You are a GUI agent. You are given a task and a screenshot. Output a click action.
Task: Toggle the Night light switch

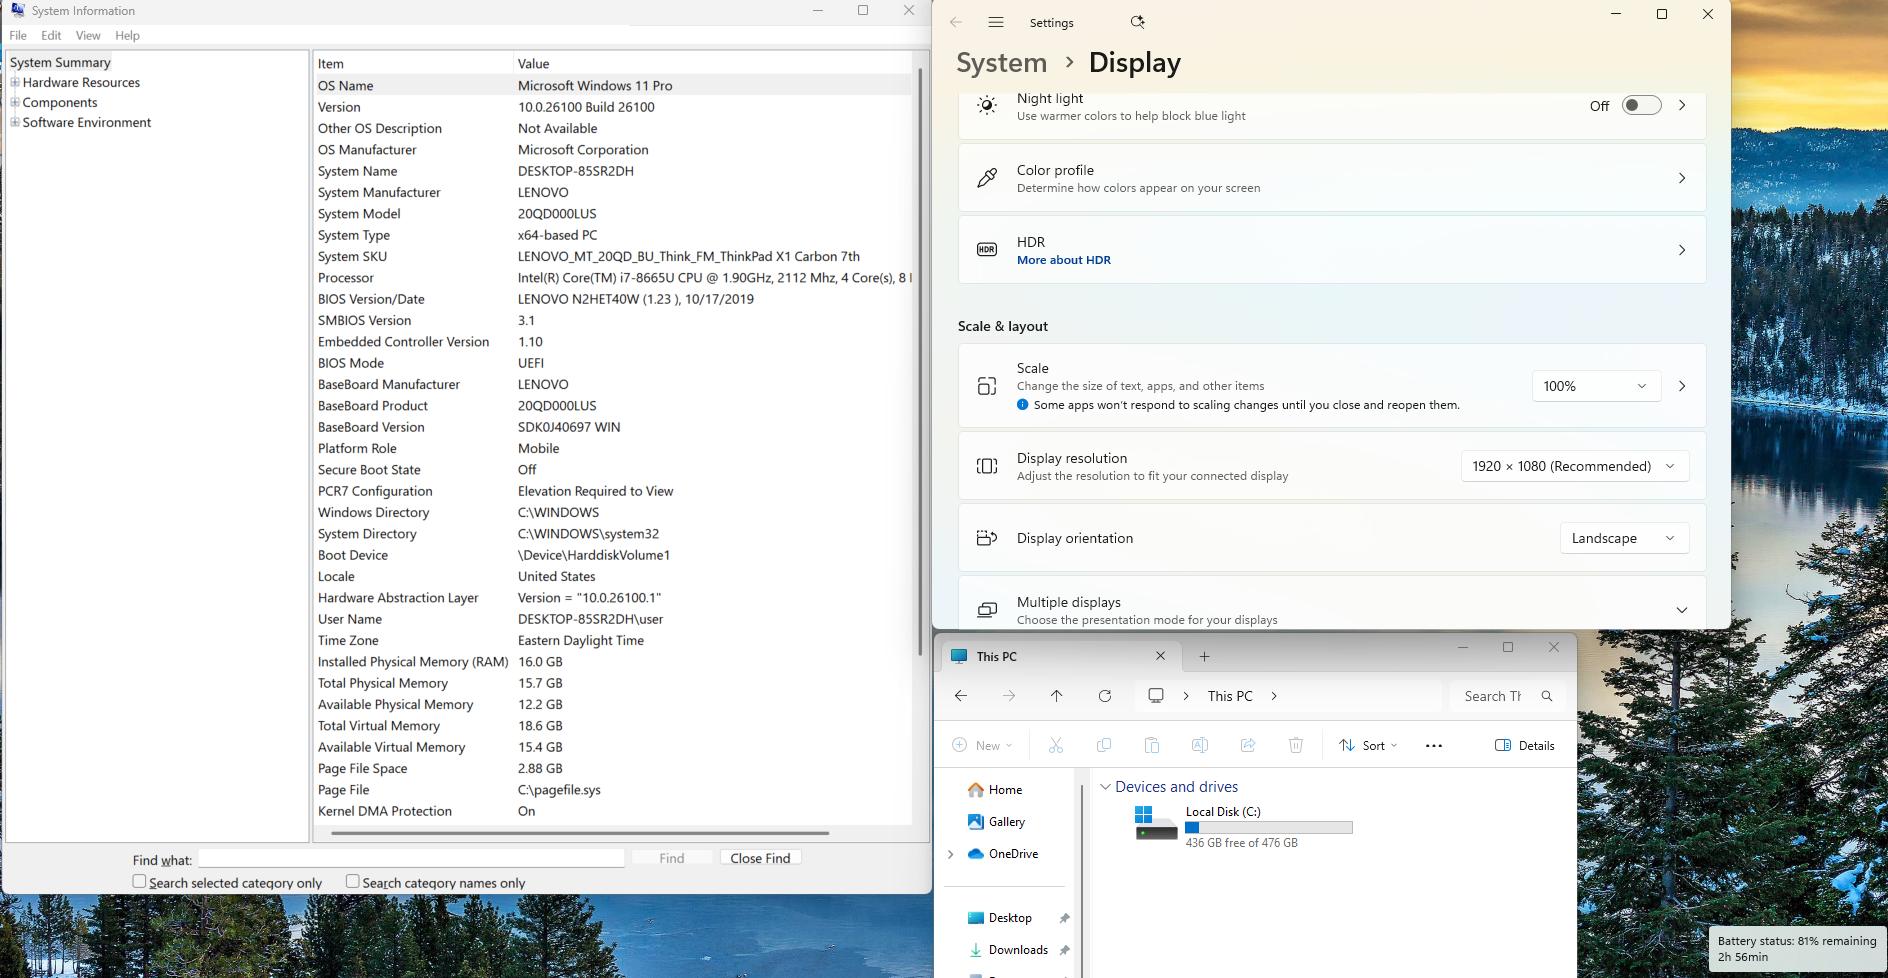1641,105
